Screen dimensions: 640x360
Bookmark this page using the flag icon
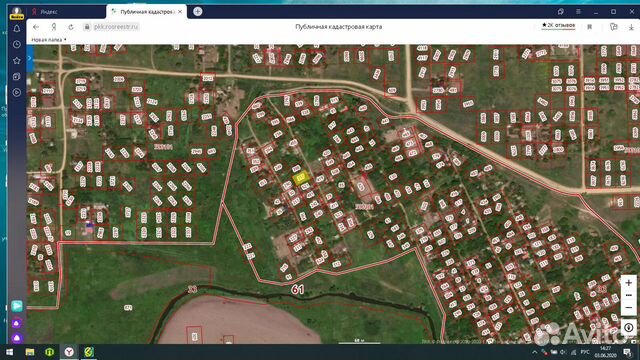tap(589, 27)
